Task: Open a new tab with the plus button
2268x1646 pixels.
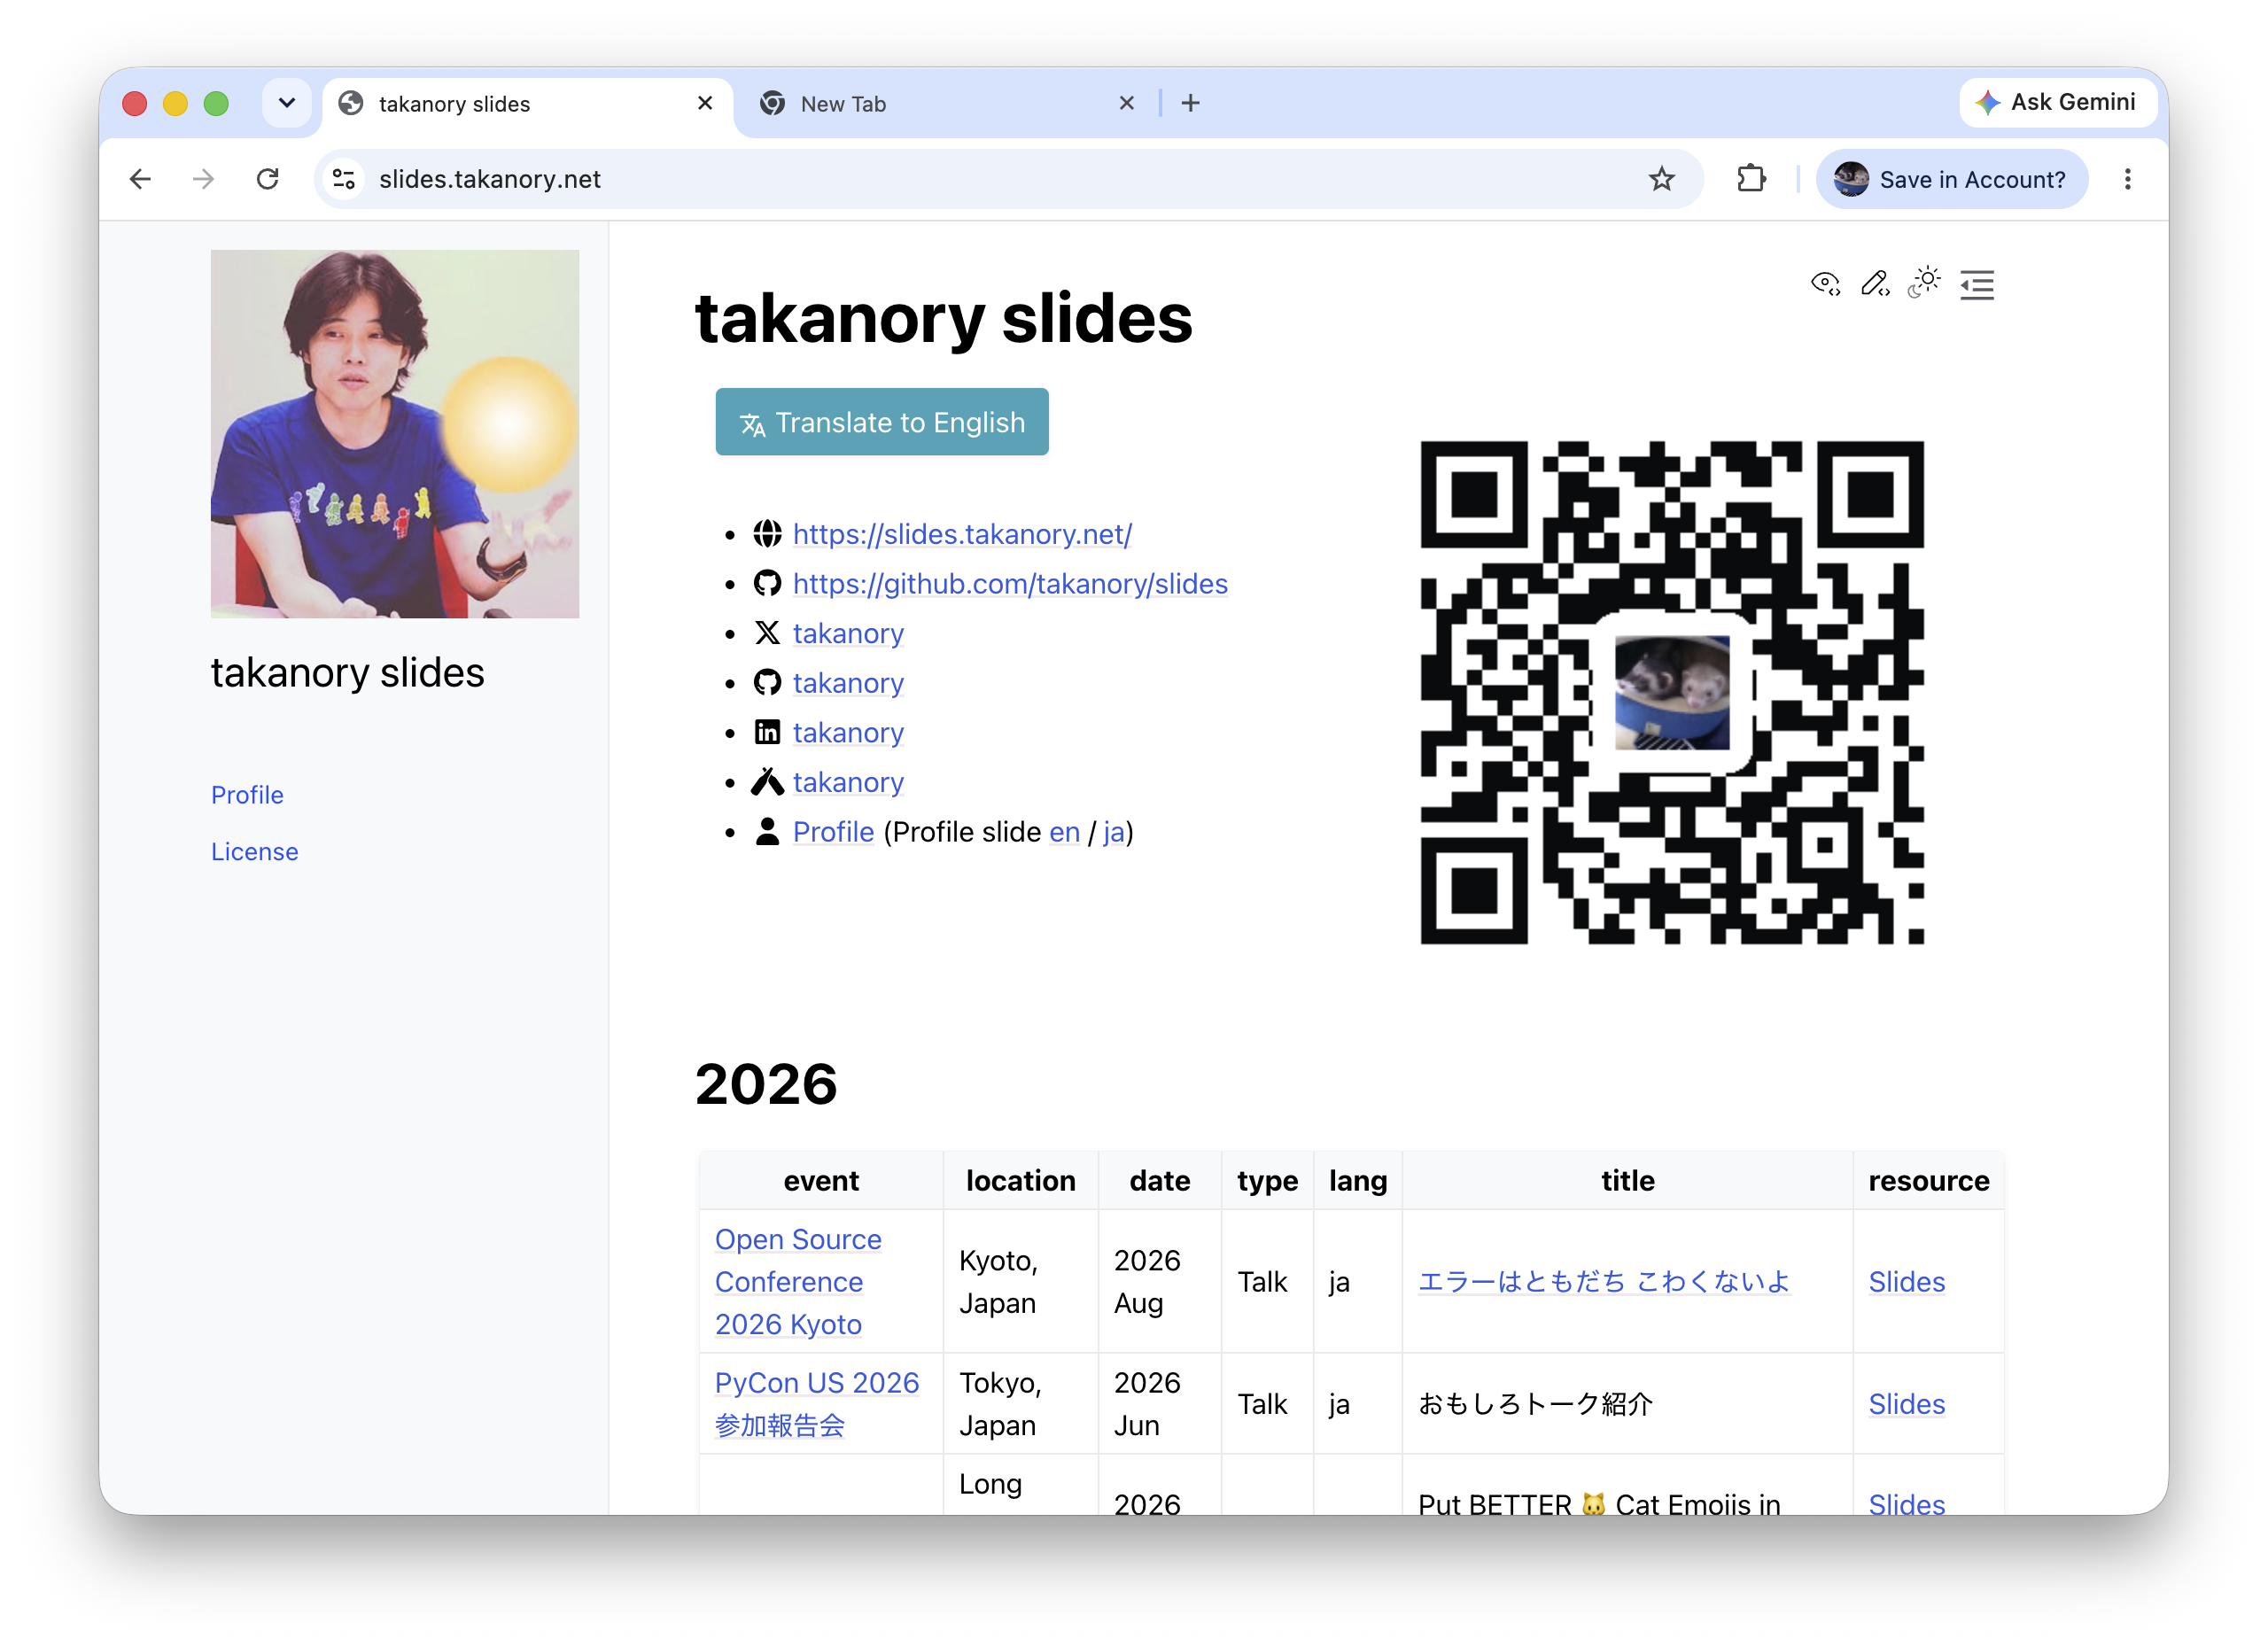Action: [x=1190, y=103]
